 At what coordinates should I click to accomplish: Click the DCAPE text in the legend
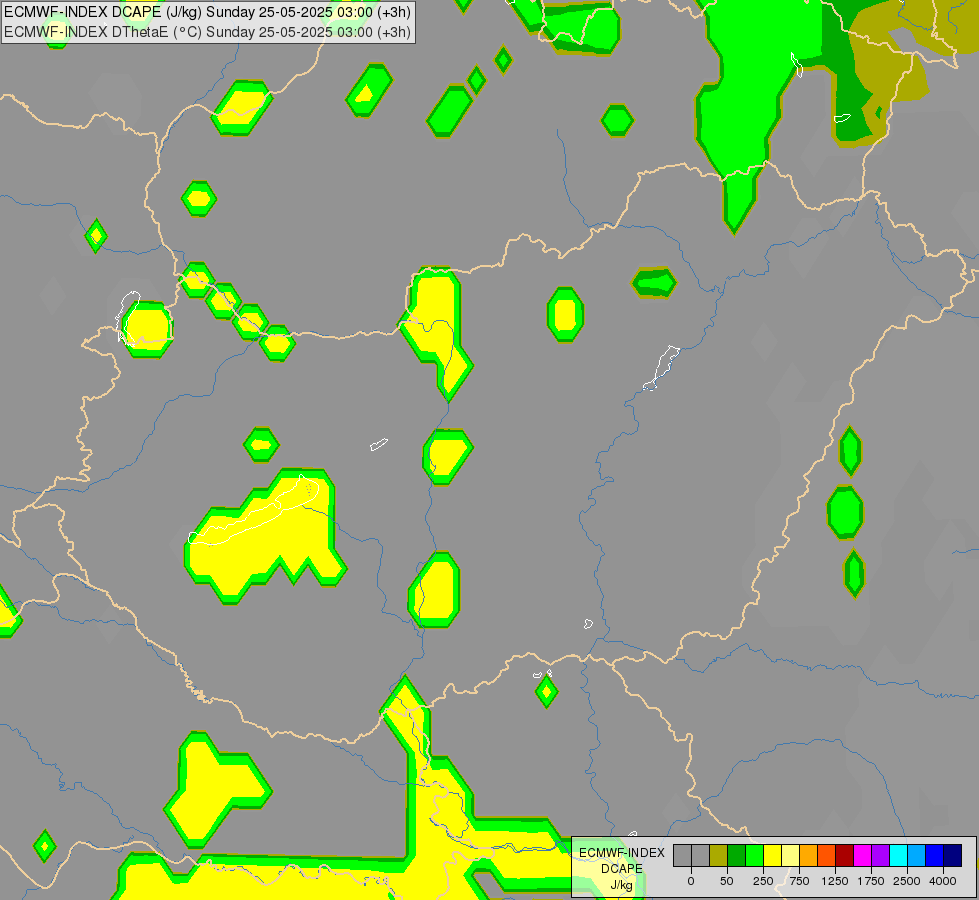[x=622, y=869]
